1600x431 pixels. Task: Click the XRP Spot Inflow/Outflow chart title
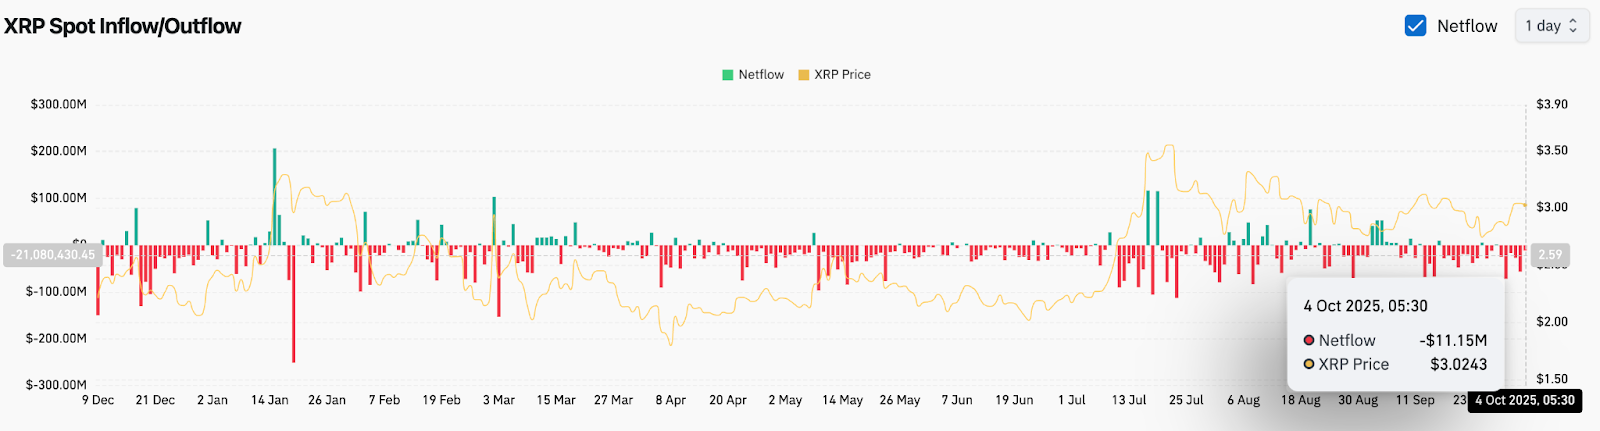click(x=122, y=26)
